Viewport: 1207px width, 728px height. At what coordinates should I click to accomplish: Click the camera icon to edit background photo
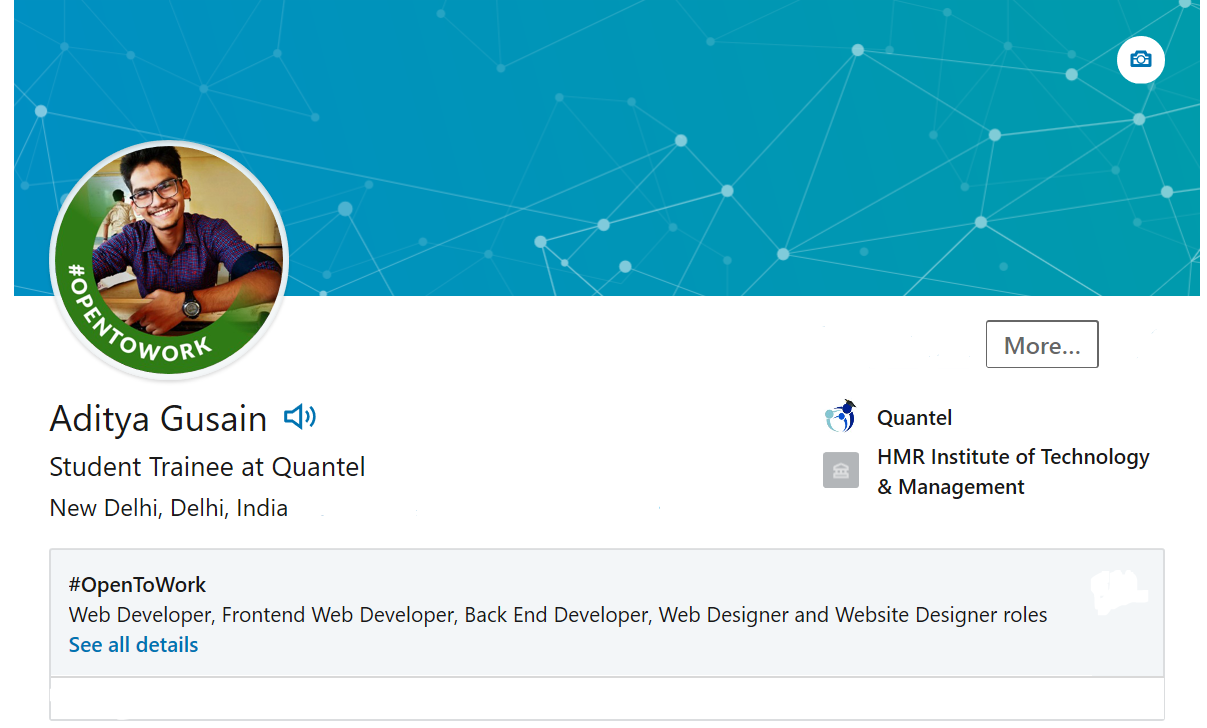[1140, 60]
